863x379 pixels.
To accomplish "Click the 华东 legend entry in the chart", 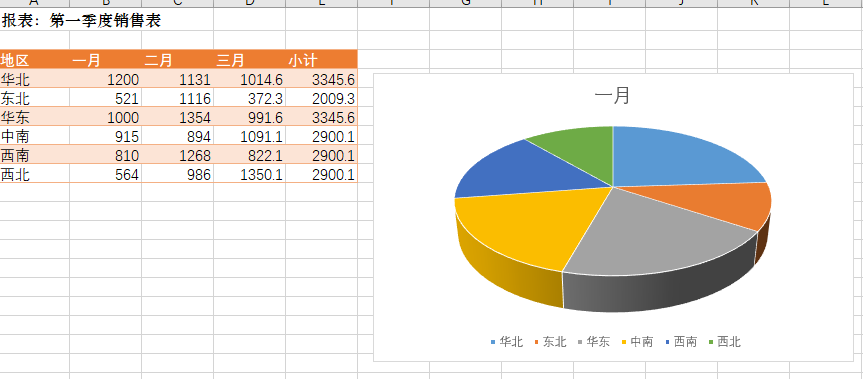I will point(594,342).
